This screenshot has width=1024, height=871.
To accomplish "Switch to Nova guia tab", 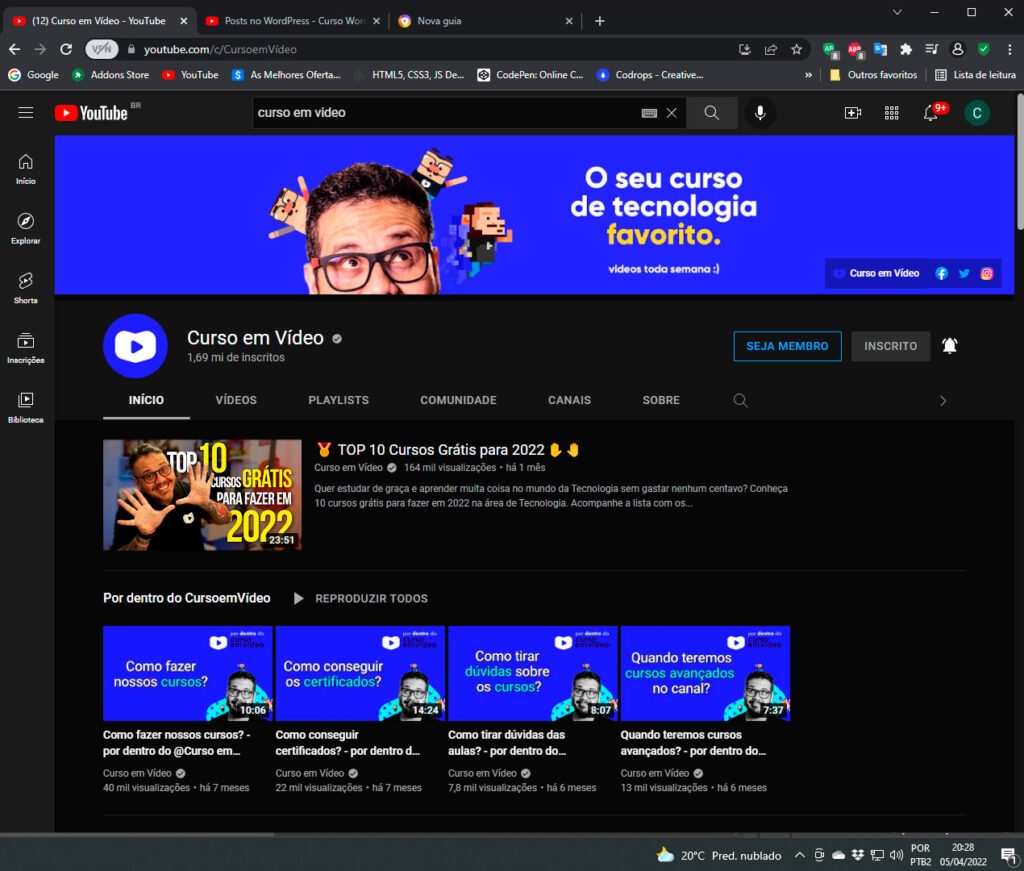I will click(483, 21).
